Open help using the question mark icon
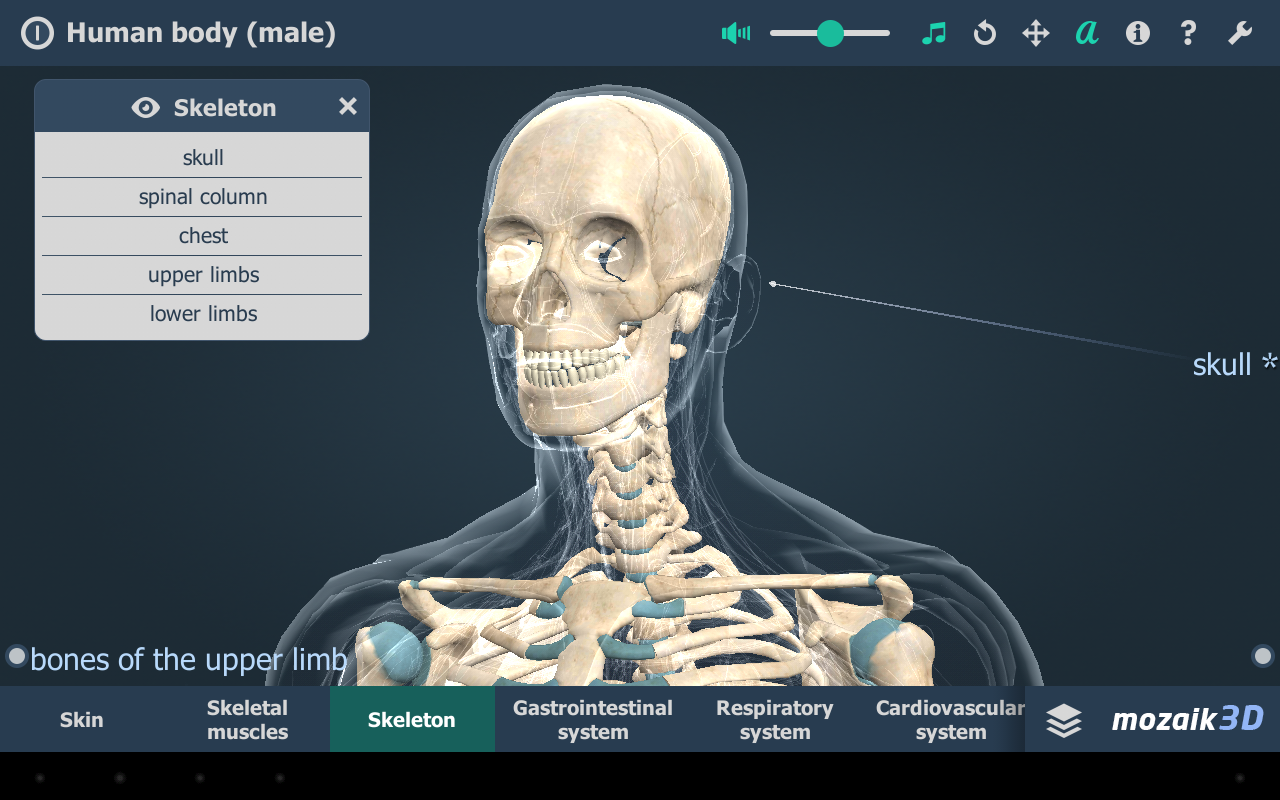Viewport: 1280px width, 800px height. (1187, 32)
